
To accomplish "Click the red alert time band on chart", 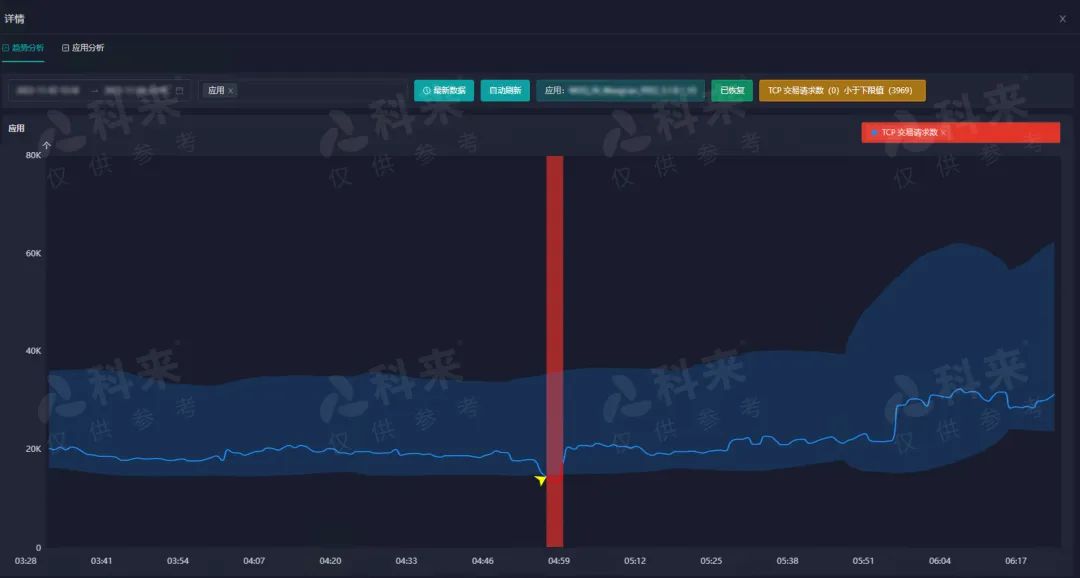I will coord(554,300).
